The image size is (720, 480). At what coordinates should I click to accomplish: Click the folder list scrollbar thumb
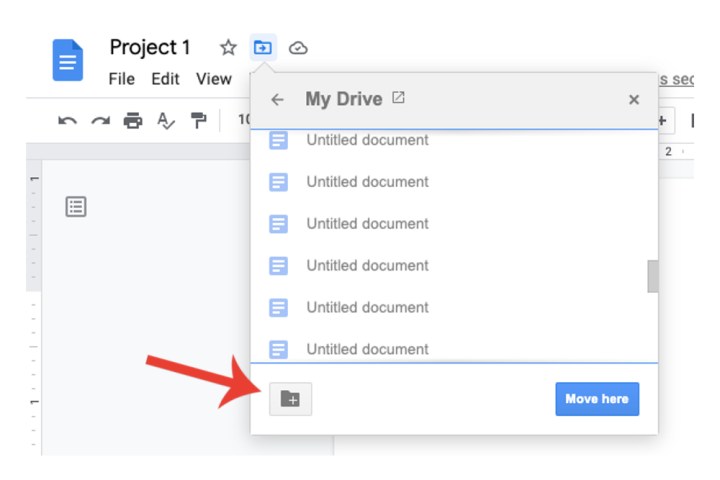[652, 276]
